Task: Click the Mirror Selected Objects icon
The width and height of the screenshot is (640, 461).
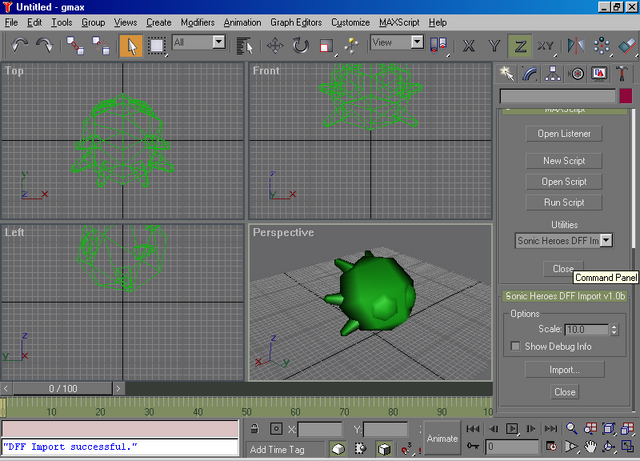Action: coord(576,45)
